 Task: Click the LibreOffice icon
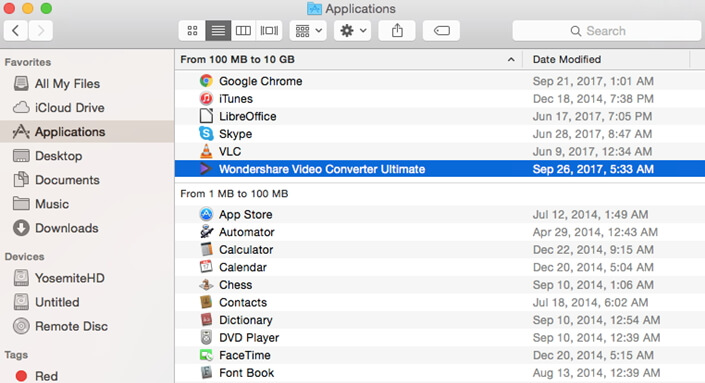click(206, 116)
